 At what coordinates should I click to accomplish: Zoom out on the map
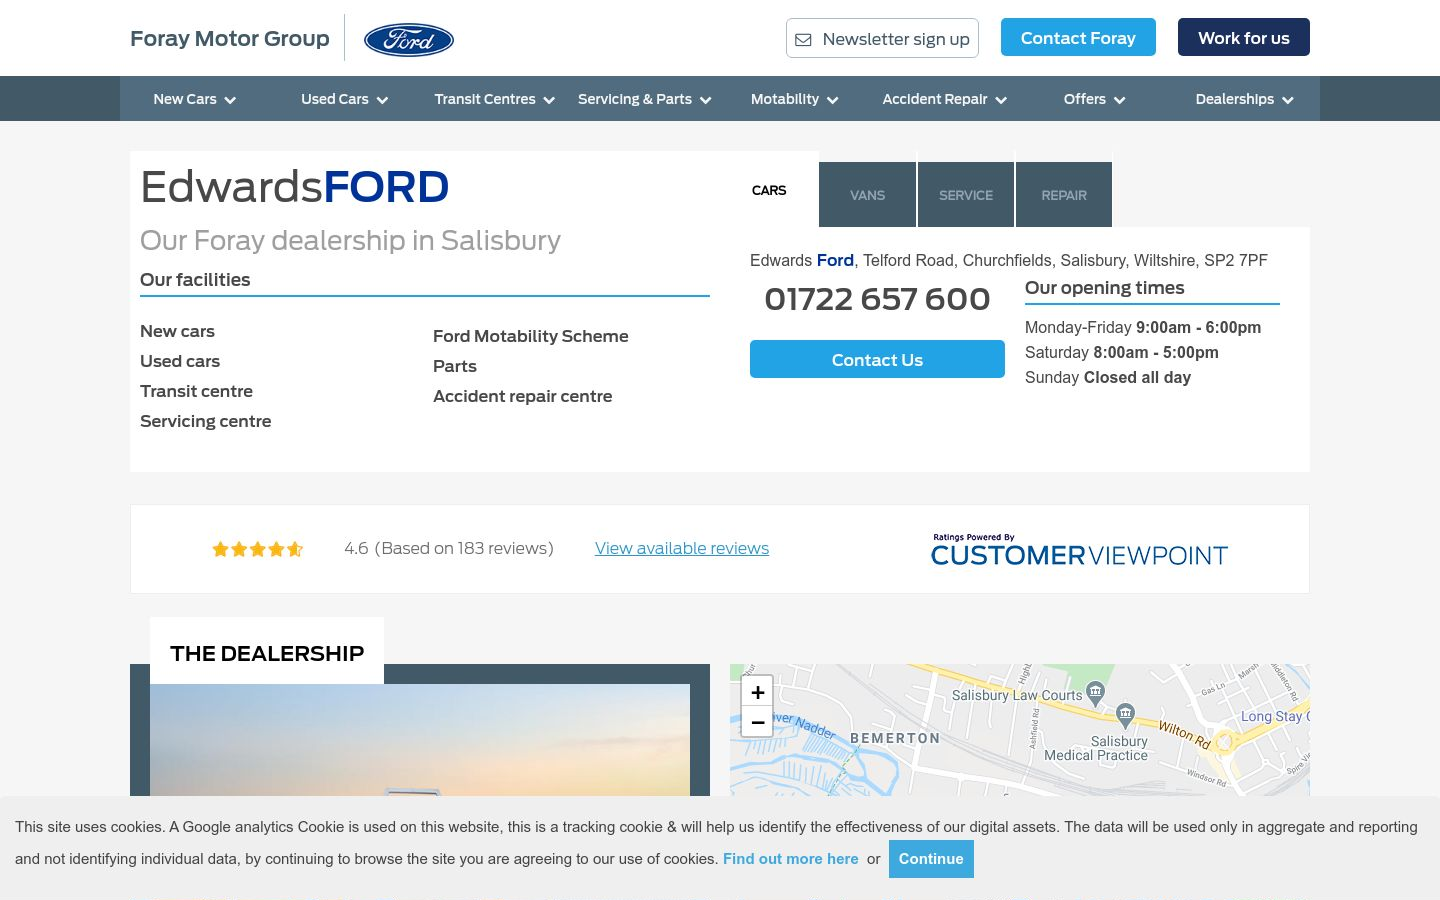click(757, 722)
